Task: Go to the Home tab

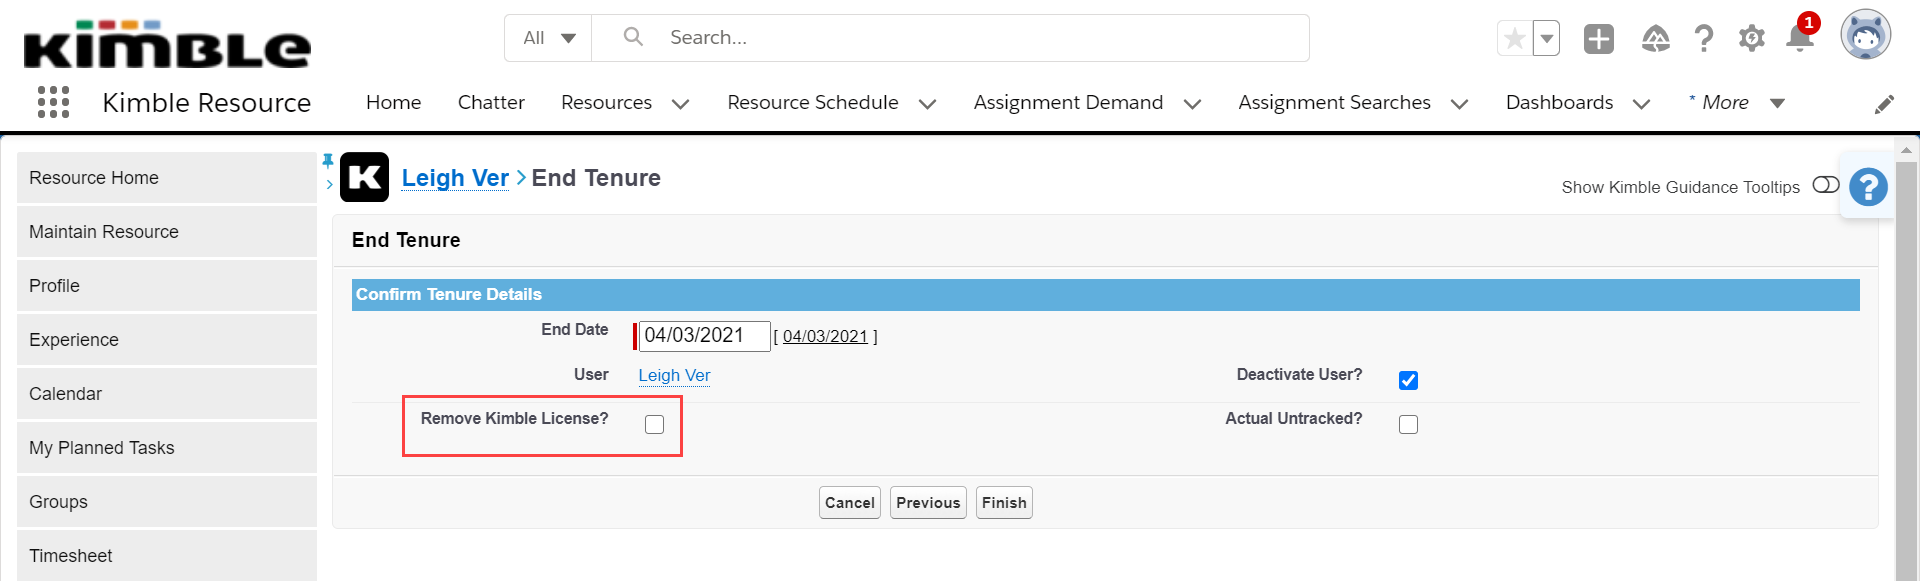Action: [x=393, y=103]
